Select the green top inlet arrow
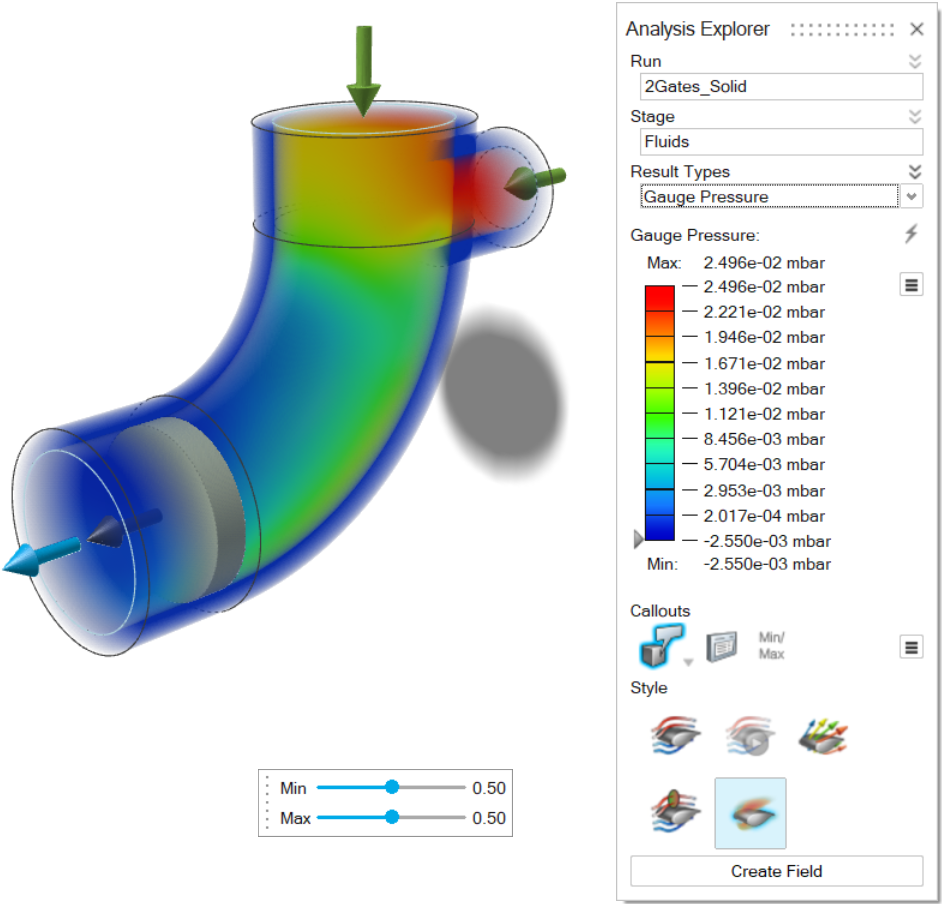942x904 pixels. 363,71
